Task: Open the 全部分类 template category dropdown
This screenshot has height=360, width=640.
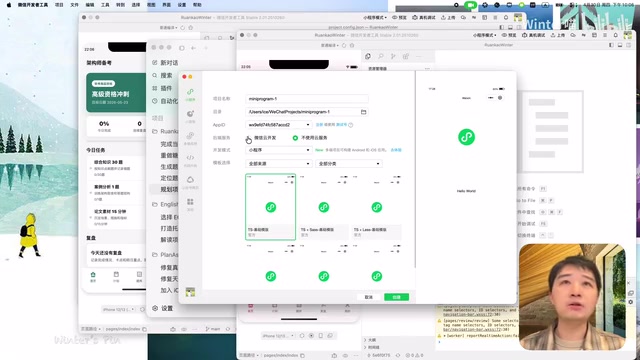Action: coord(349,164)
